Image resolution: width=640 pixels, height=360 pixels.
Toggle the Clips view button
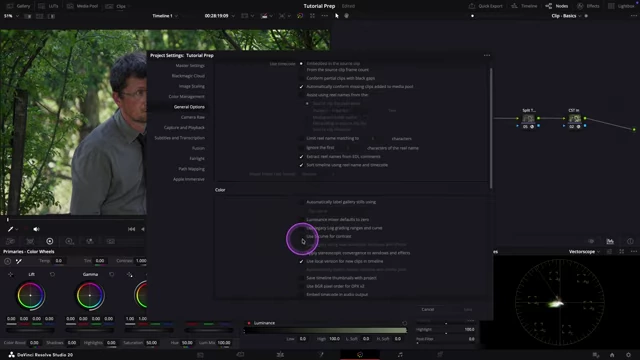(116, 6)
